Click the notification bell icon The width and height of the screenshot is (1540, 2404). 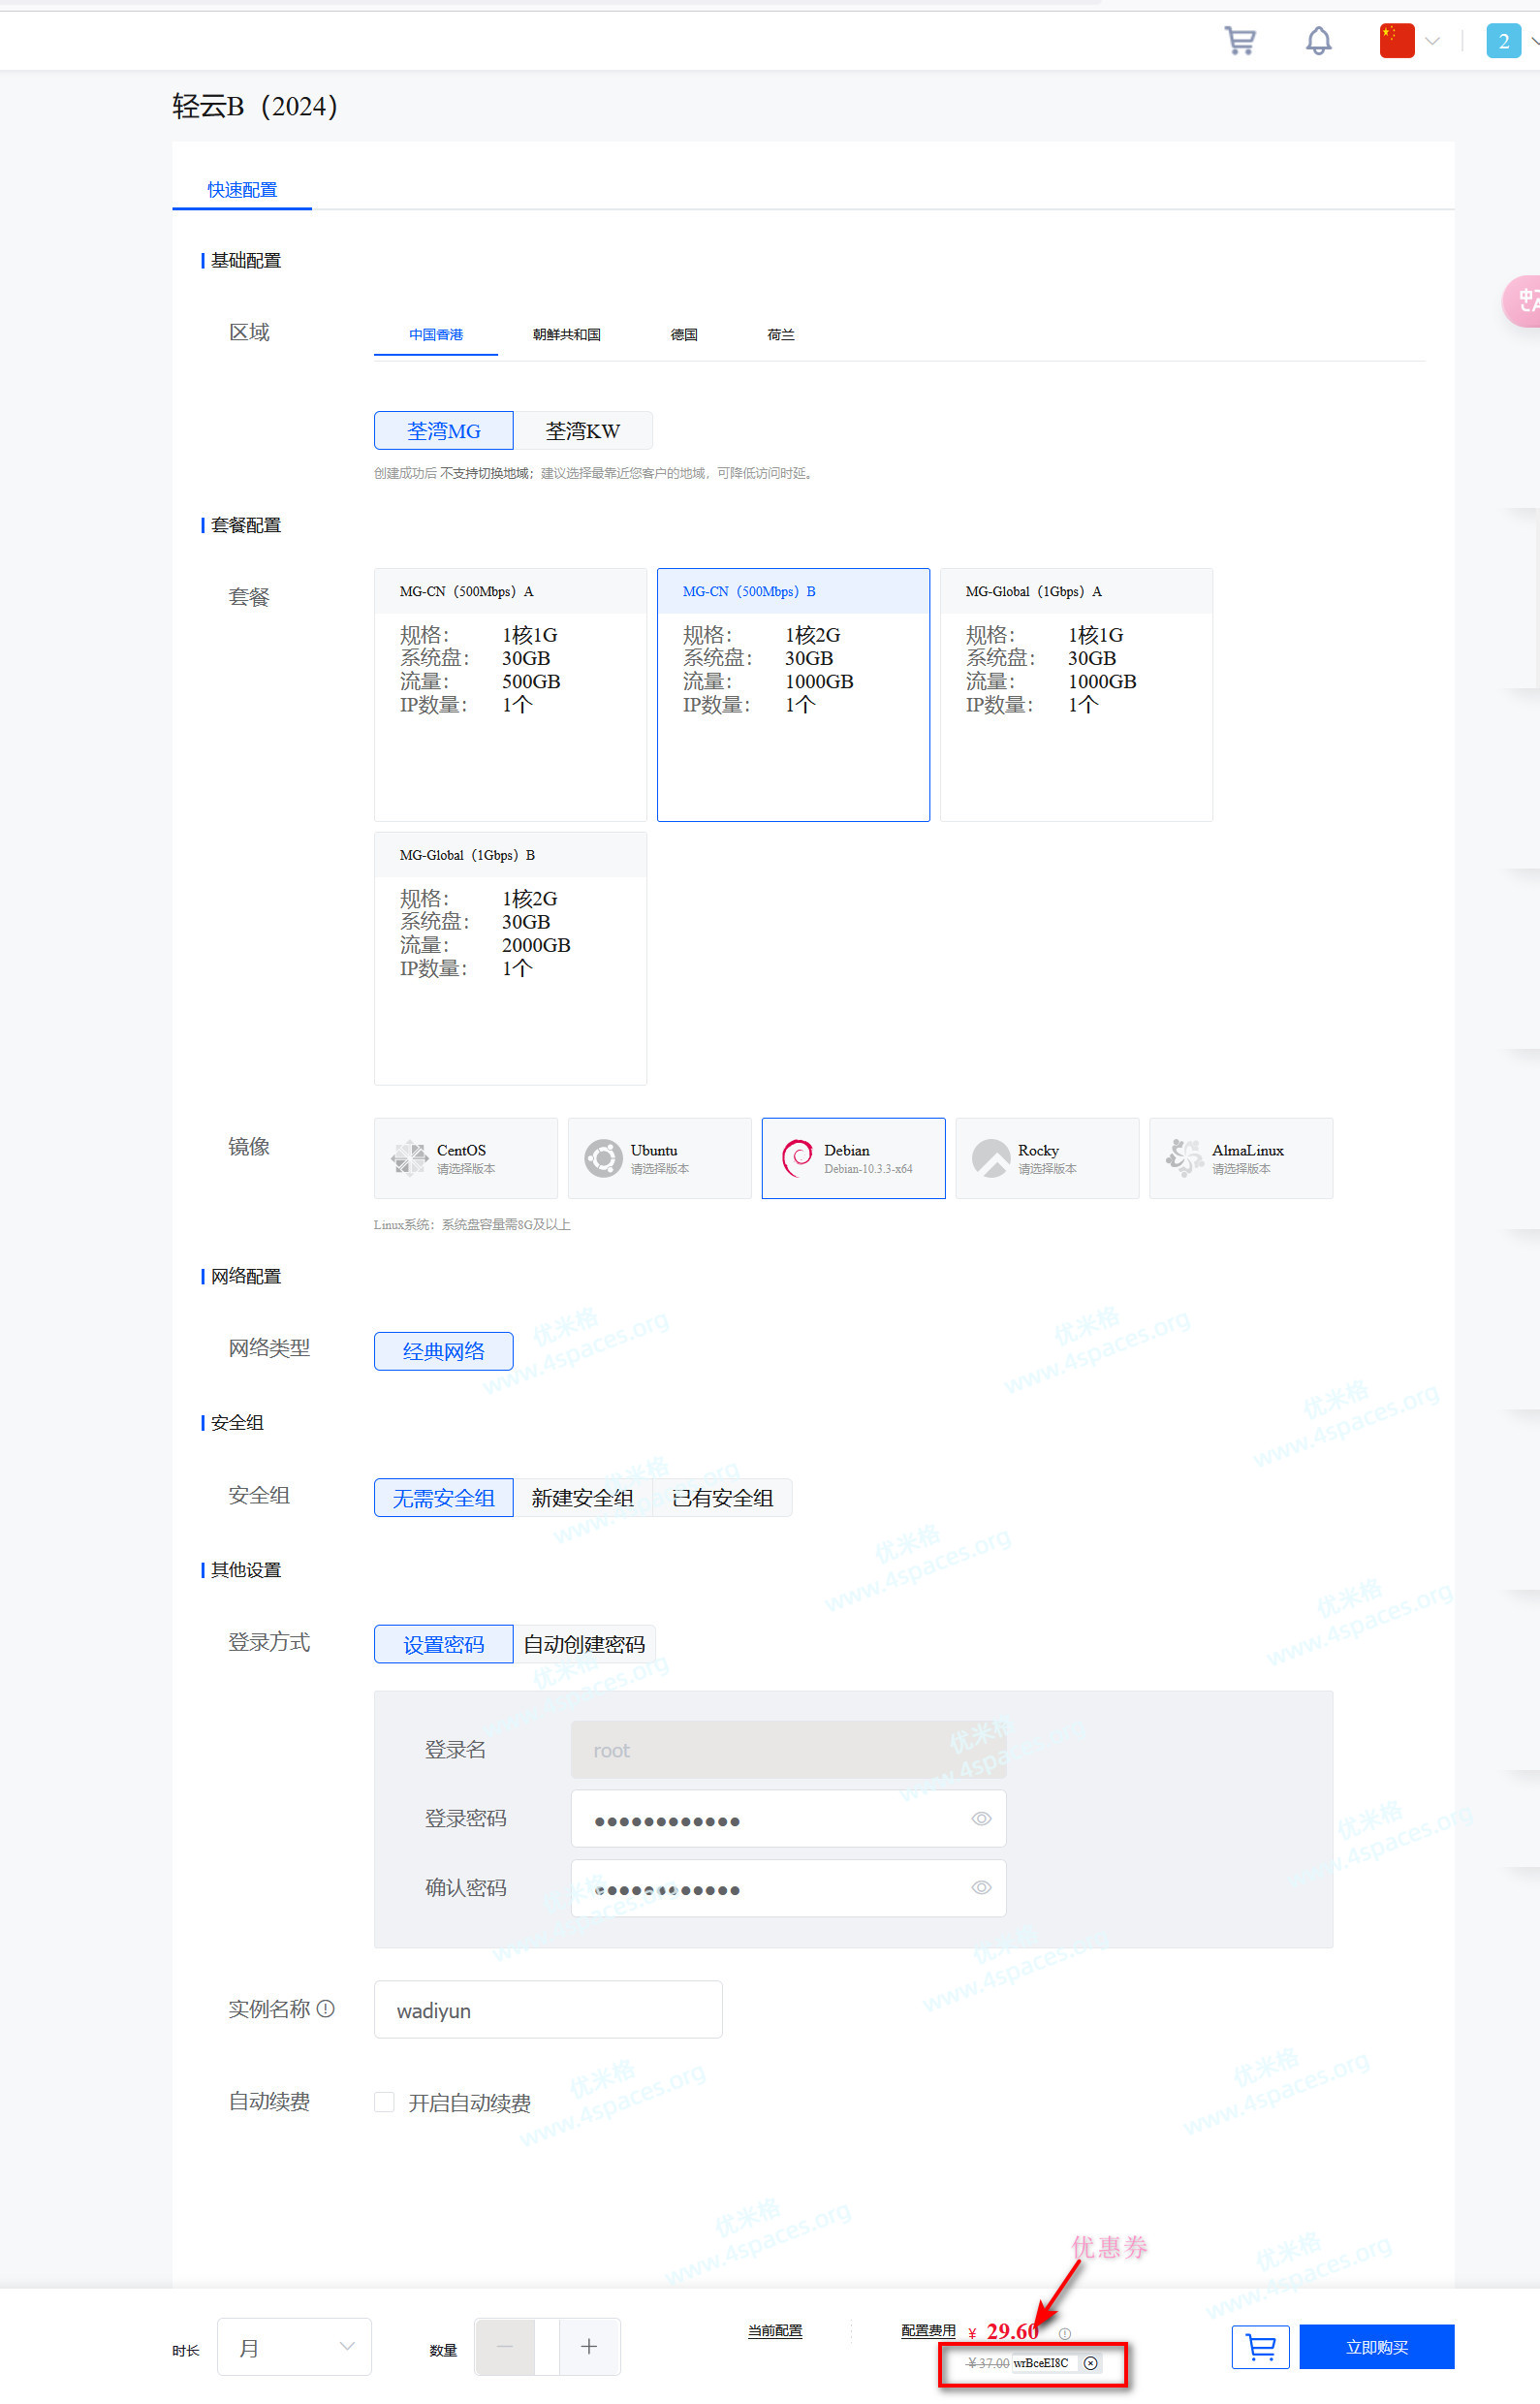pos(1318,41)
